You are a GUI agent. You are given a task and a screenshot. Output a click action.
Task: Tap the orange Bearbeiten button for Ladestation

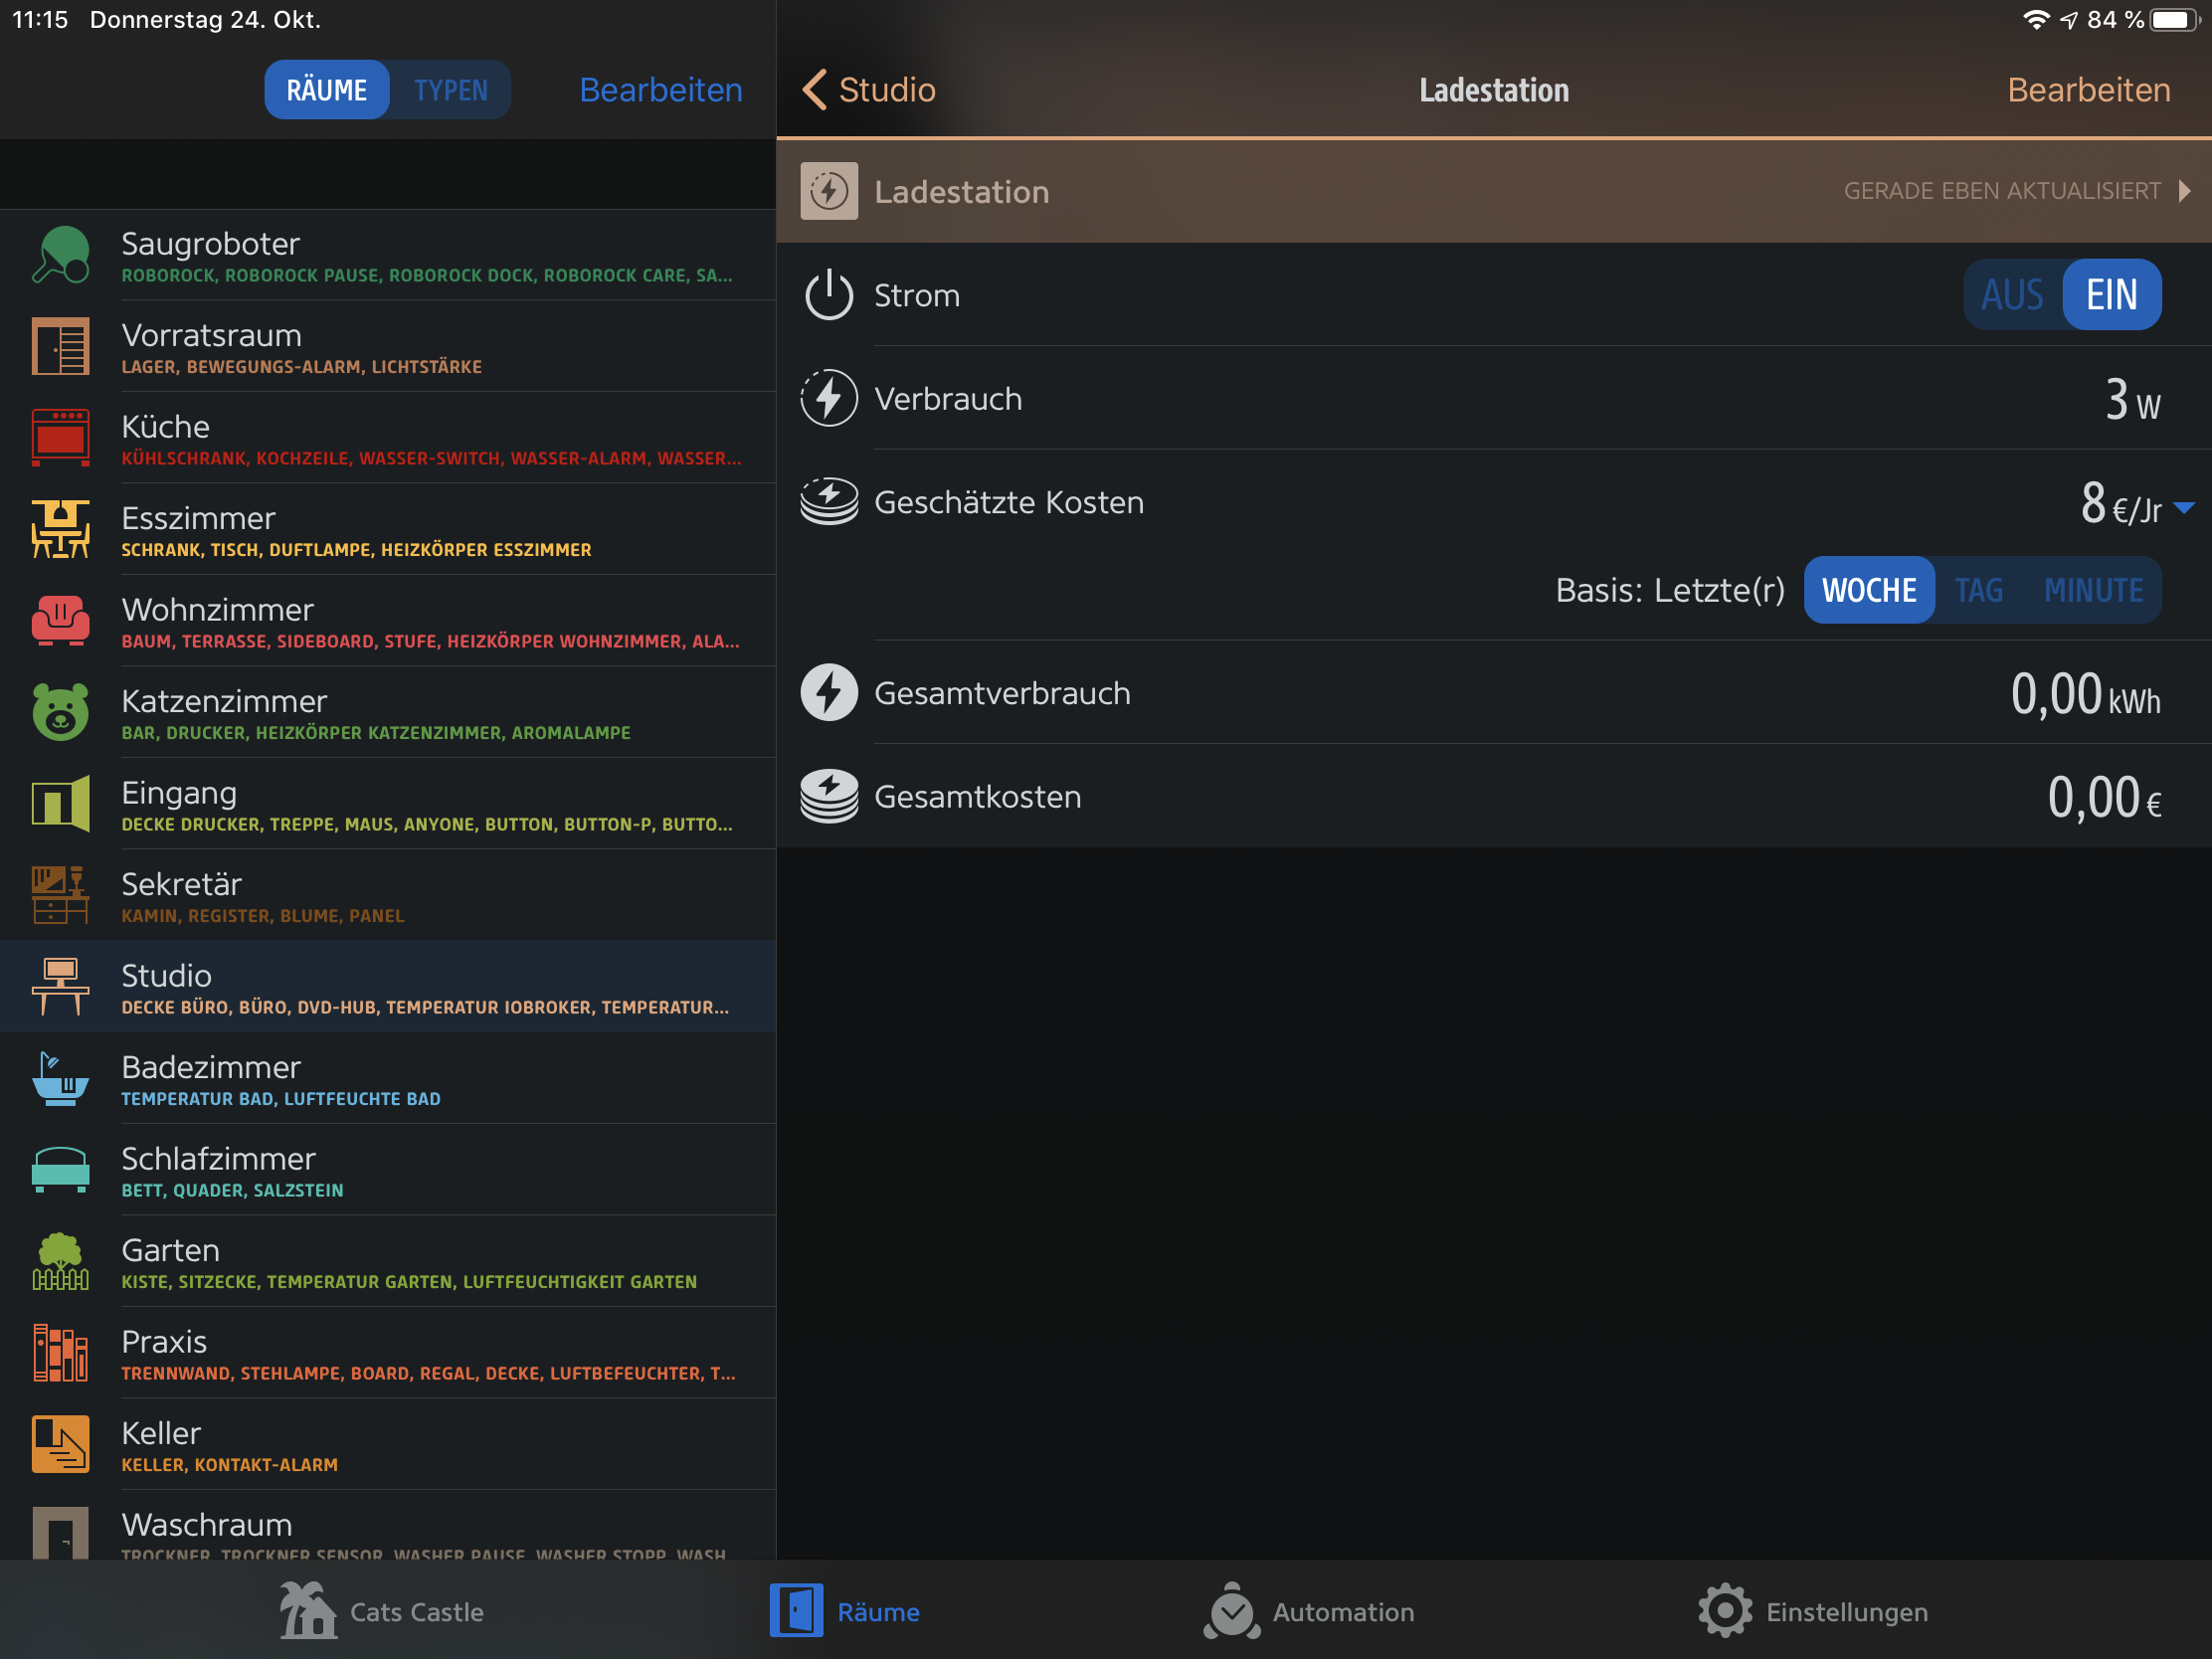pyautogui.click(x=2088, y=90)
